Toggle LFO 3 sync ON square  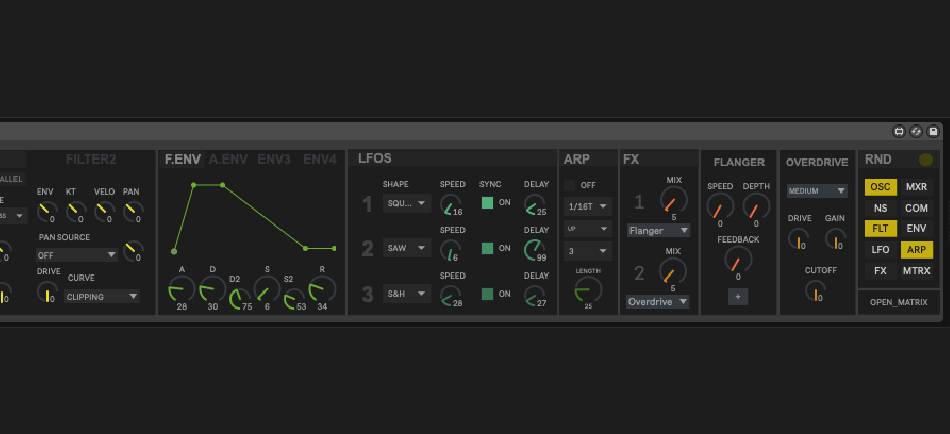tap(487, 294)
